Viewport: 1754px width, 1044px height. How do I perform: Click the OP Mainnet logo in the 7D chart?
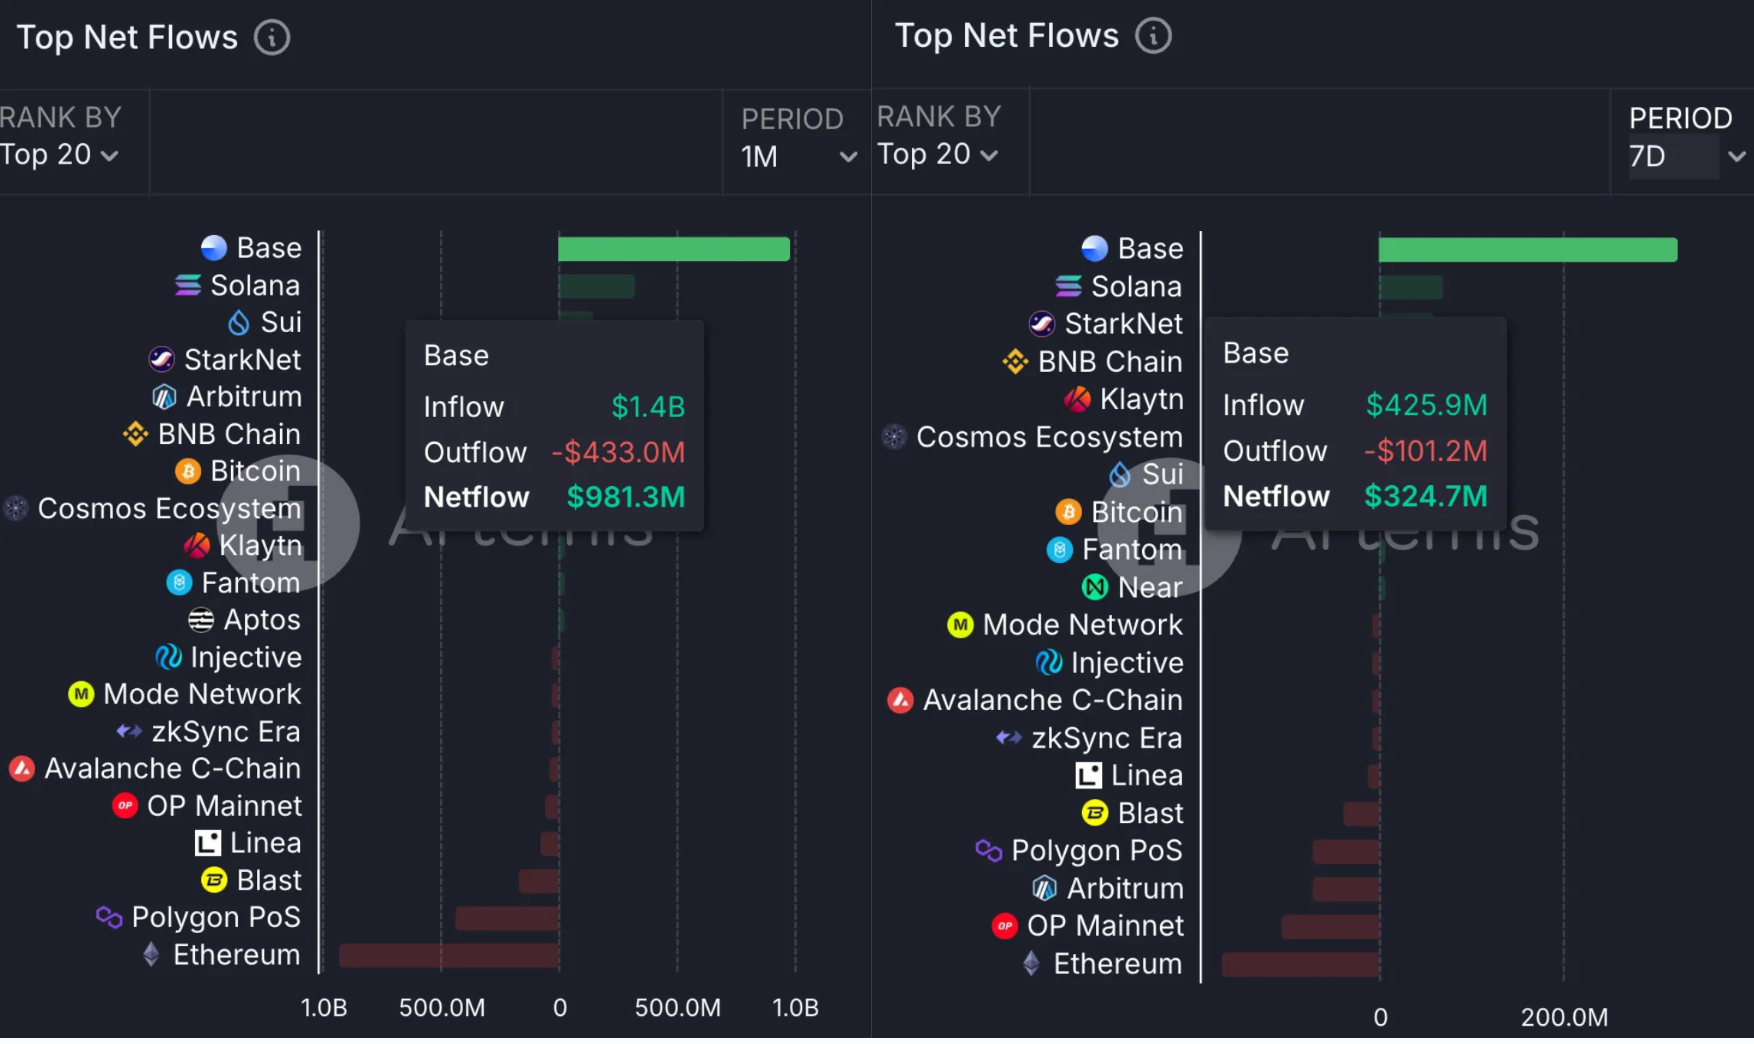pyautogui.click(x=1005, y=926)
